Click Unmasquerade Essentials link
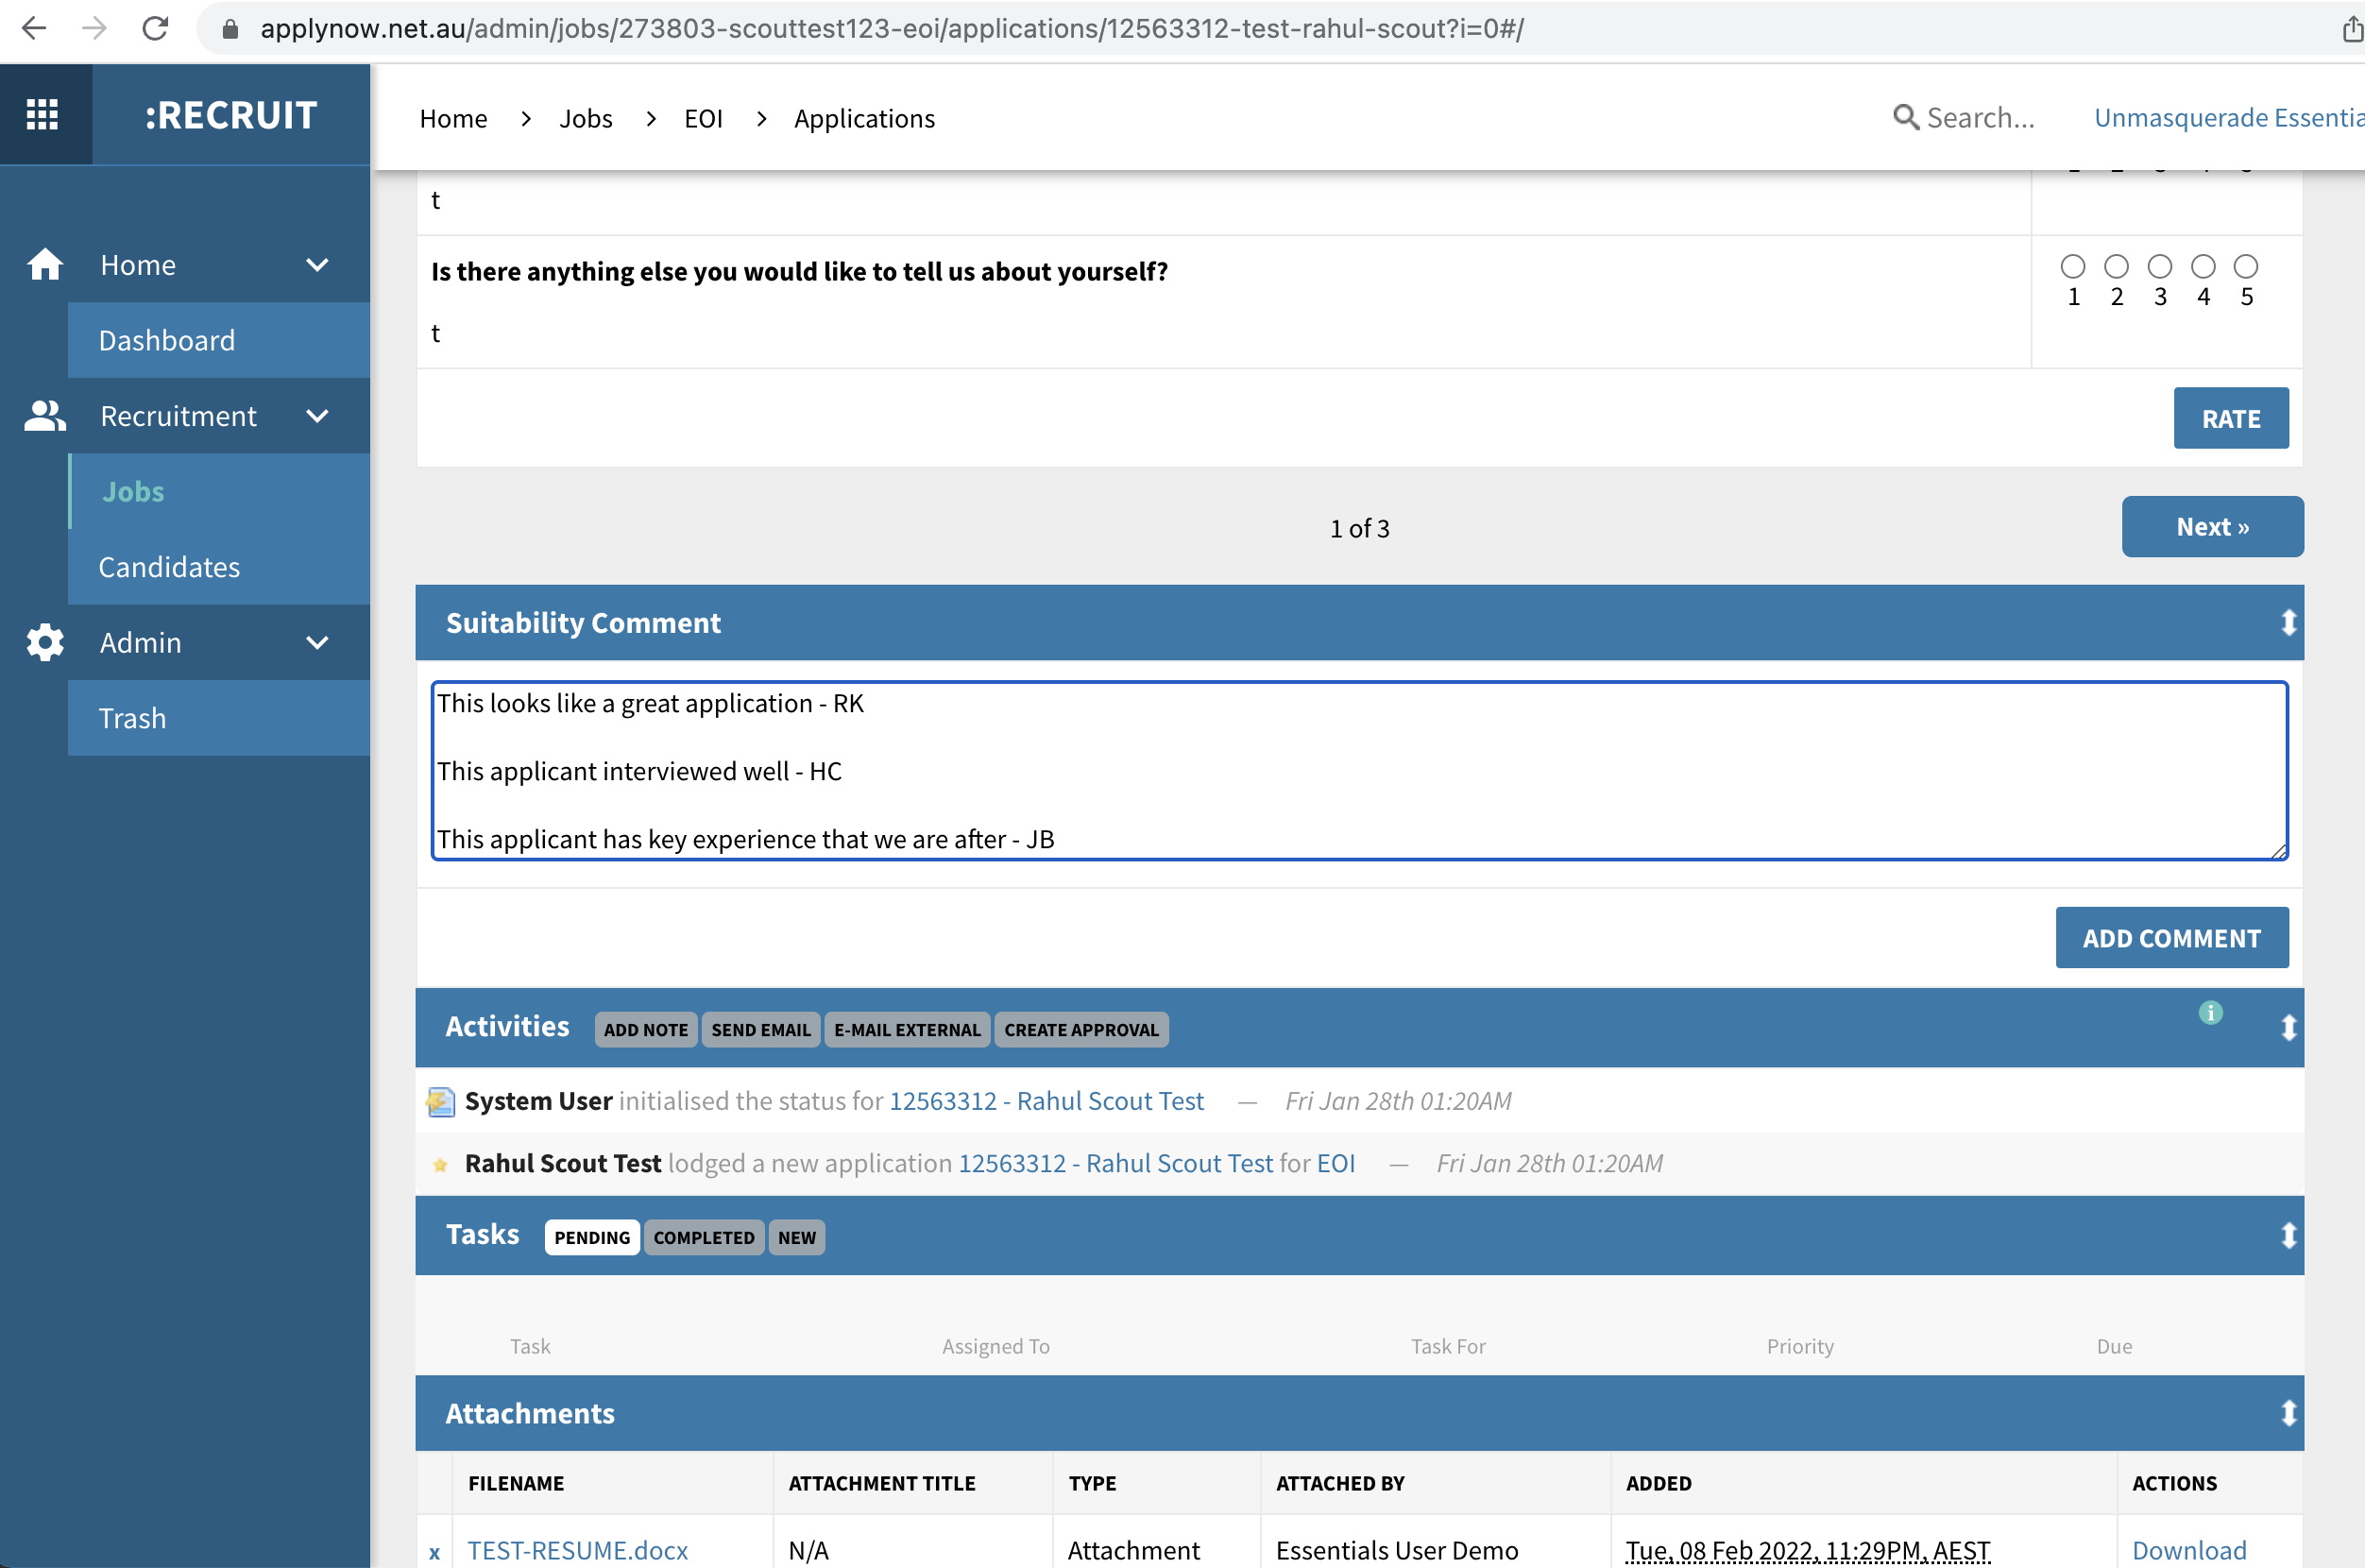Viewport: 2365px width, 1568px height. (x=2229, y=117)
